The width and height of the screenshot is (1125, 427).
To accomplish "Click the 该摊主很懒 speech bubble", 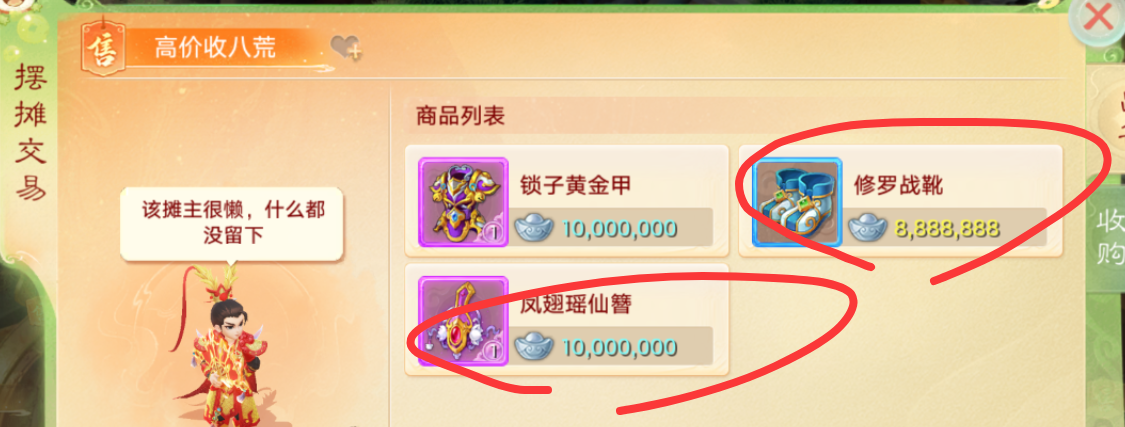I will (x=232, y=224).
